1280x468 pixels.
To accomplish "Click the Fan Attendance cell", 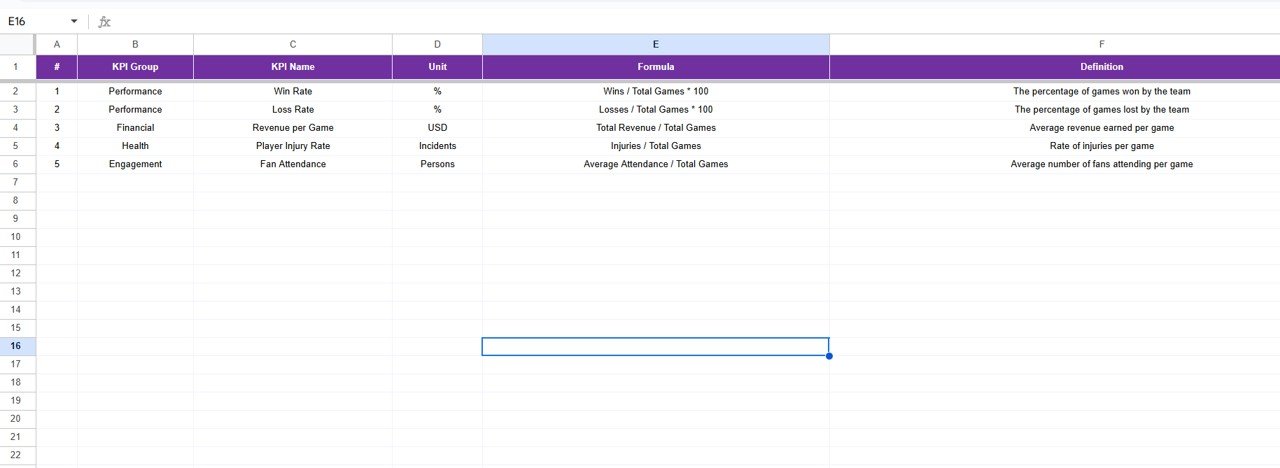I will tap(292, 164).
